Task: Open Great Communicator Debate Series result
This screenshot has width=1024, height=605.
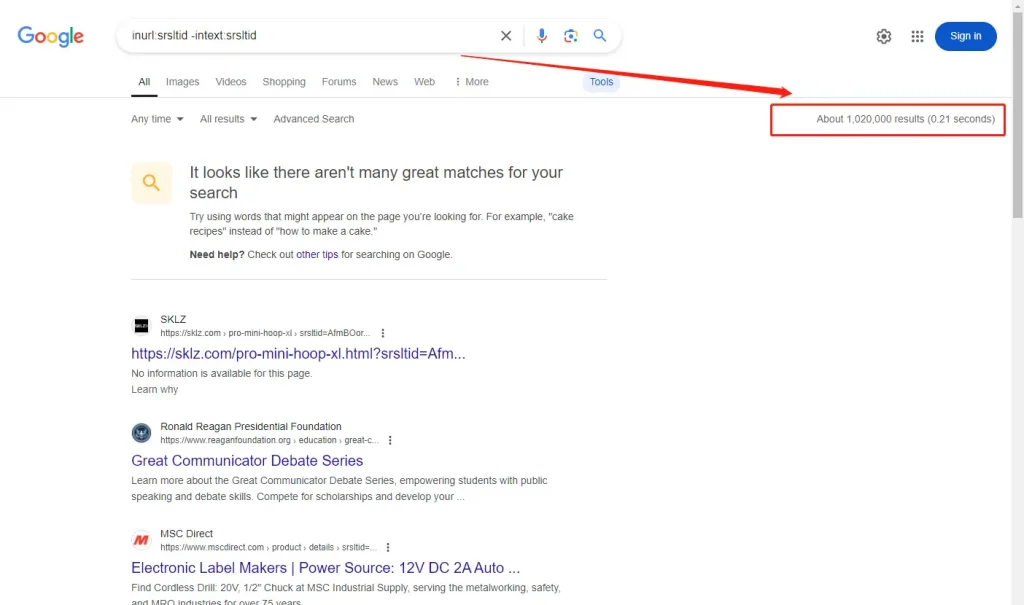Action: pyautogui.click(x=247, y=461)
